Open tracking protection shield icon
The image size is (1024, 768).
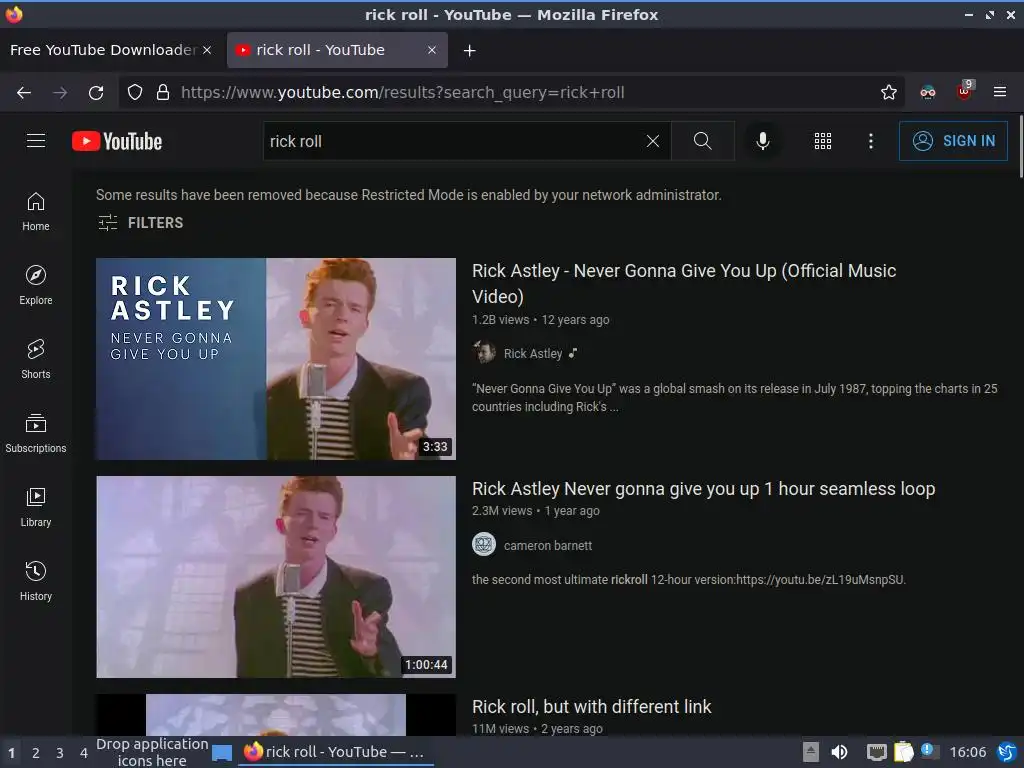coord(135,93)
